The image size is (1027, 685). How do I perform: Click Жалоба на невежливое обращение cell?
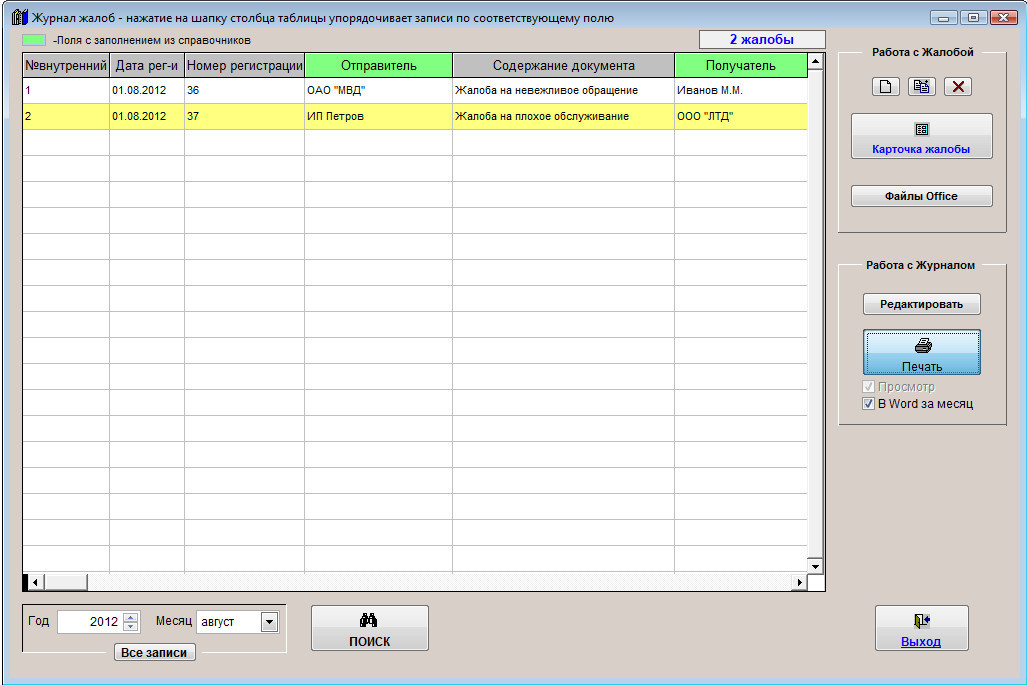point(563,90)
